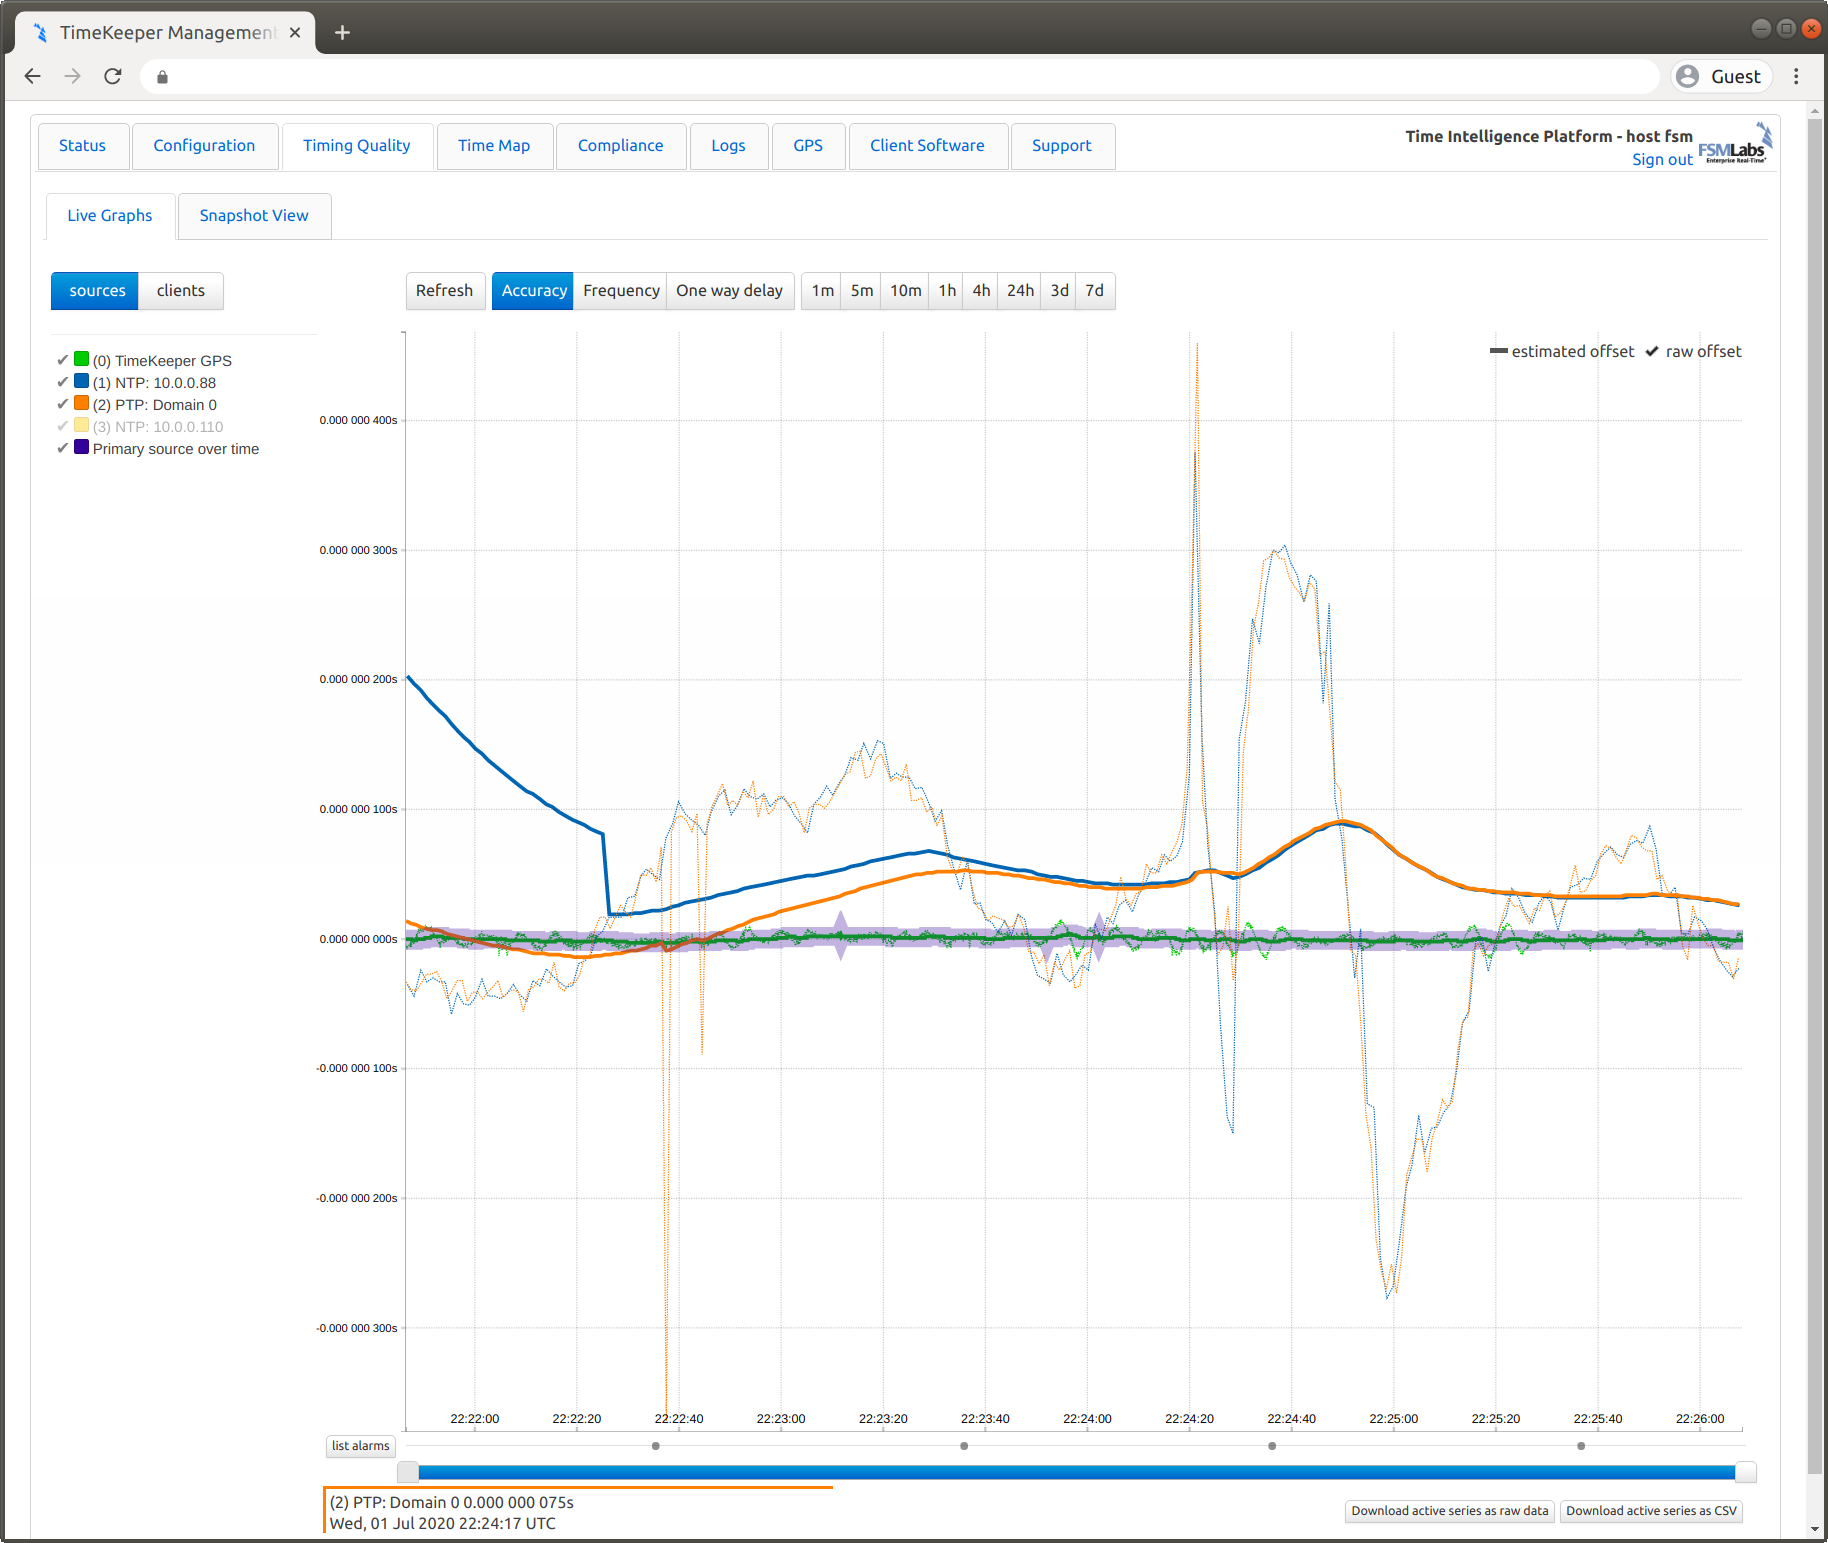1828x1543 pixels.
Task: Toggle the NTP 10.0.0.88 source checkmark
Action: (62, 381)
